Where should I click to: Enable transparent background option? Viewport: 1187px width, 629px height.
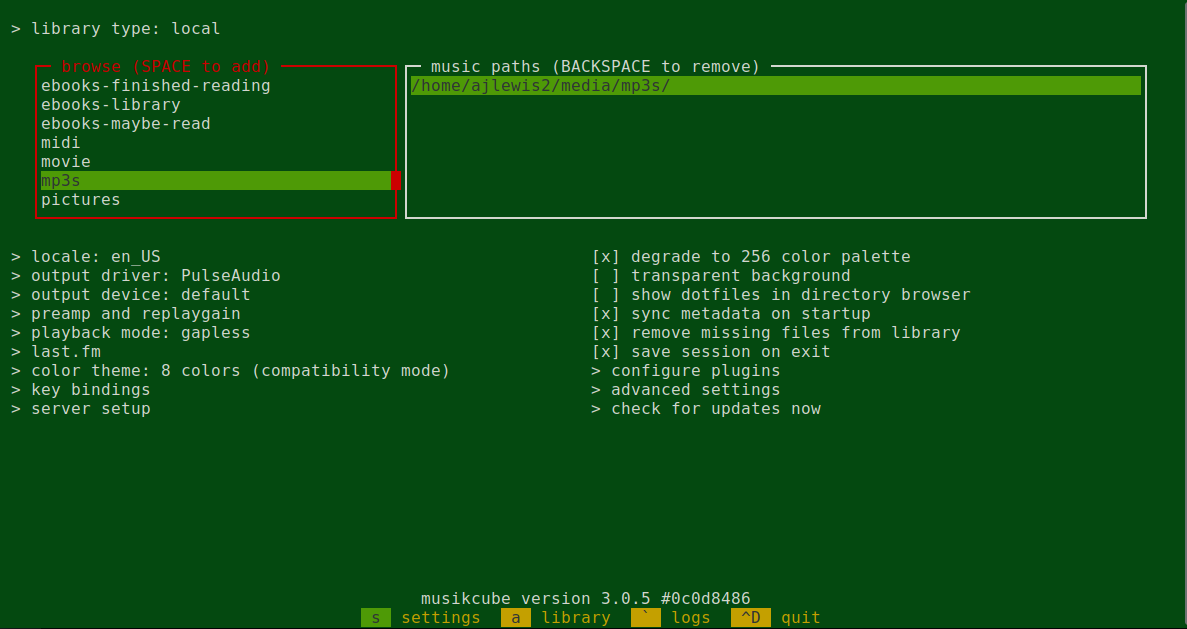(721, 276)
